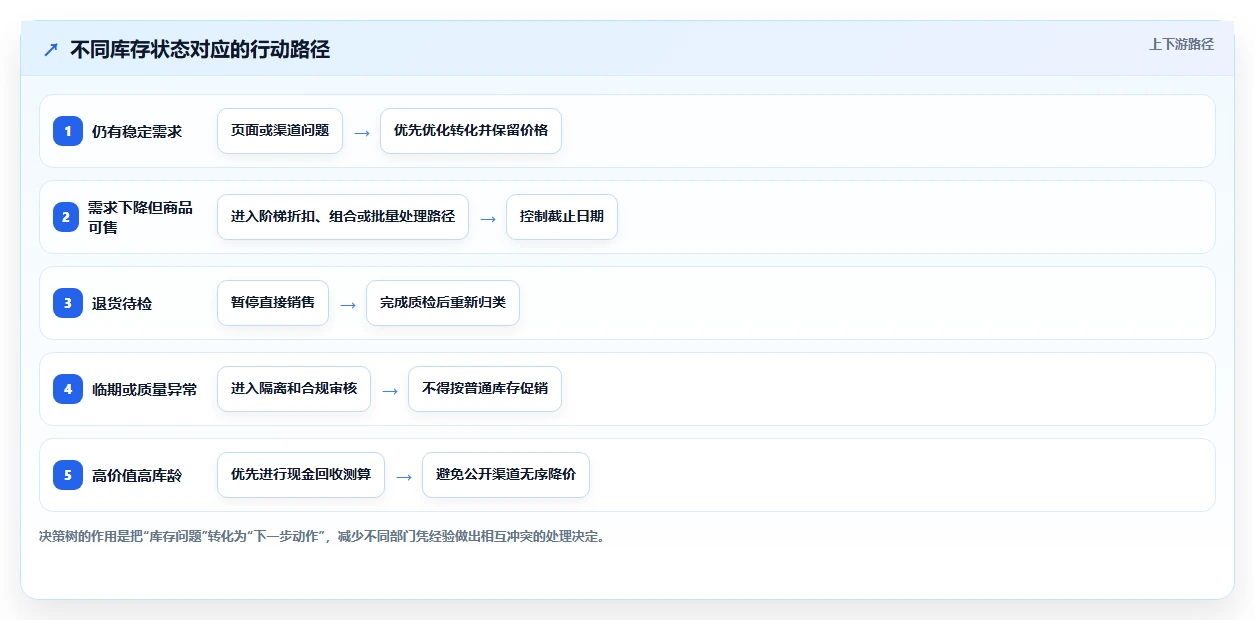Select the 优先进行现金回收测算 chip
The image size is (1255, 620).
[301, 475]
